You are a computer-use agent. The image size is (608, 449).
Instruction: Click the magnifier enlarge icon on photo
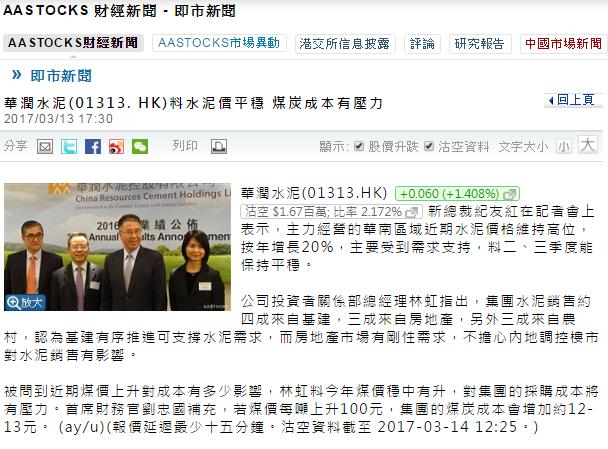click(x=14, y=302)
